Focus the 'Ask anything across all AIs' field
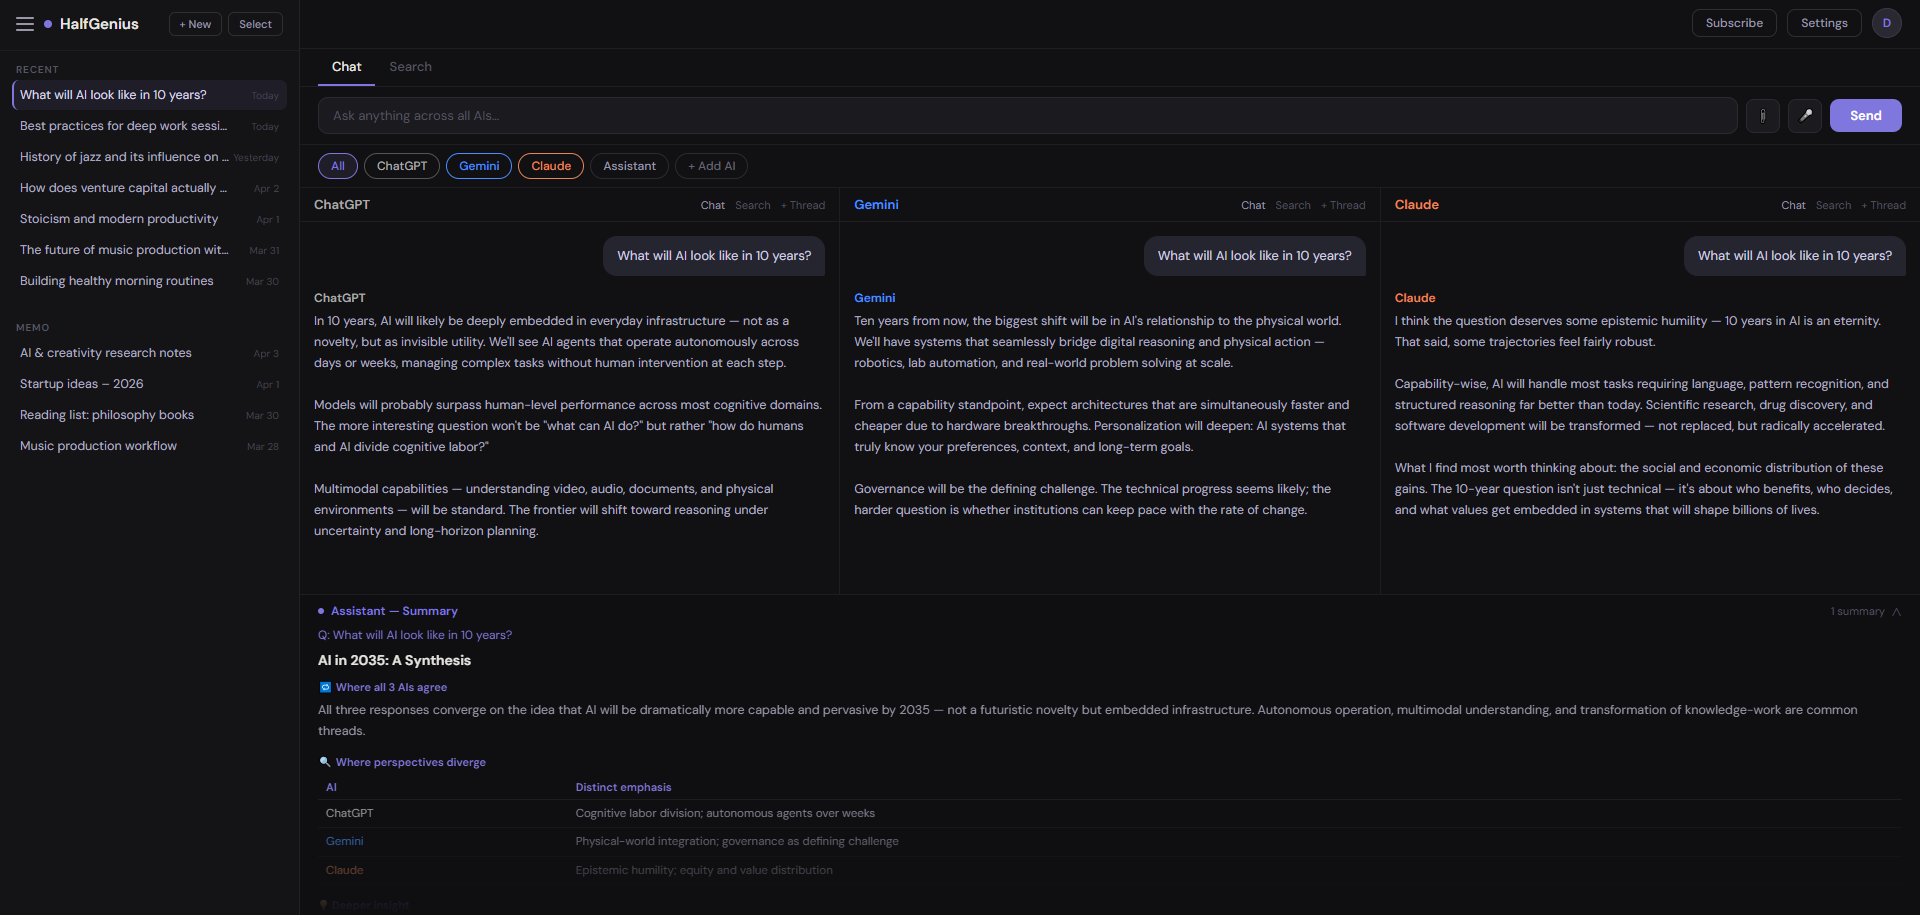The width and height of the screenshot is (1920, 915). 1027,116
